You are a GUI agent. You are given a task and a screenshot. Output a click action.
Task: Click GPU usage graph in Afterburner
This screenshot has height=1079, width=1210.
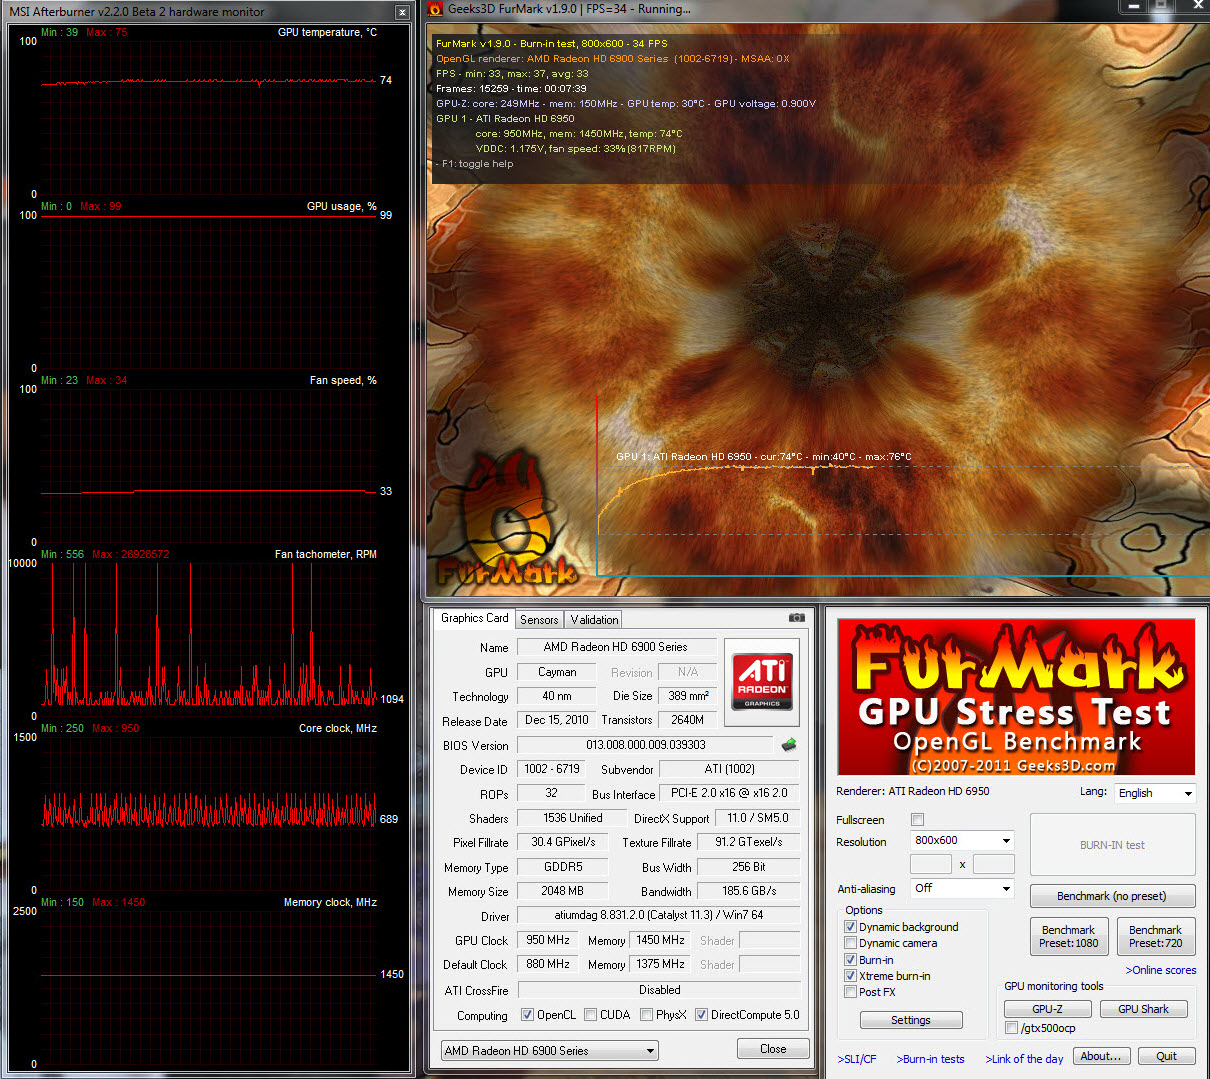coord(209,291)
